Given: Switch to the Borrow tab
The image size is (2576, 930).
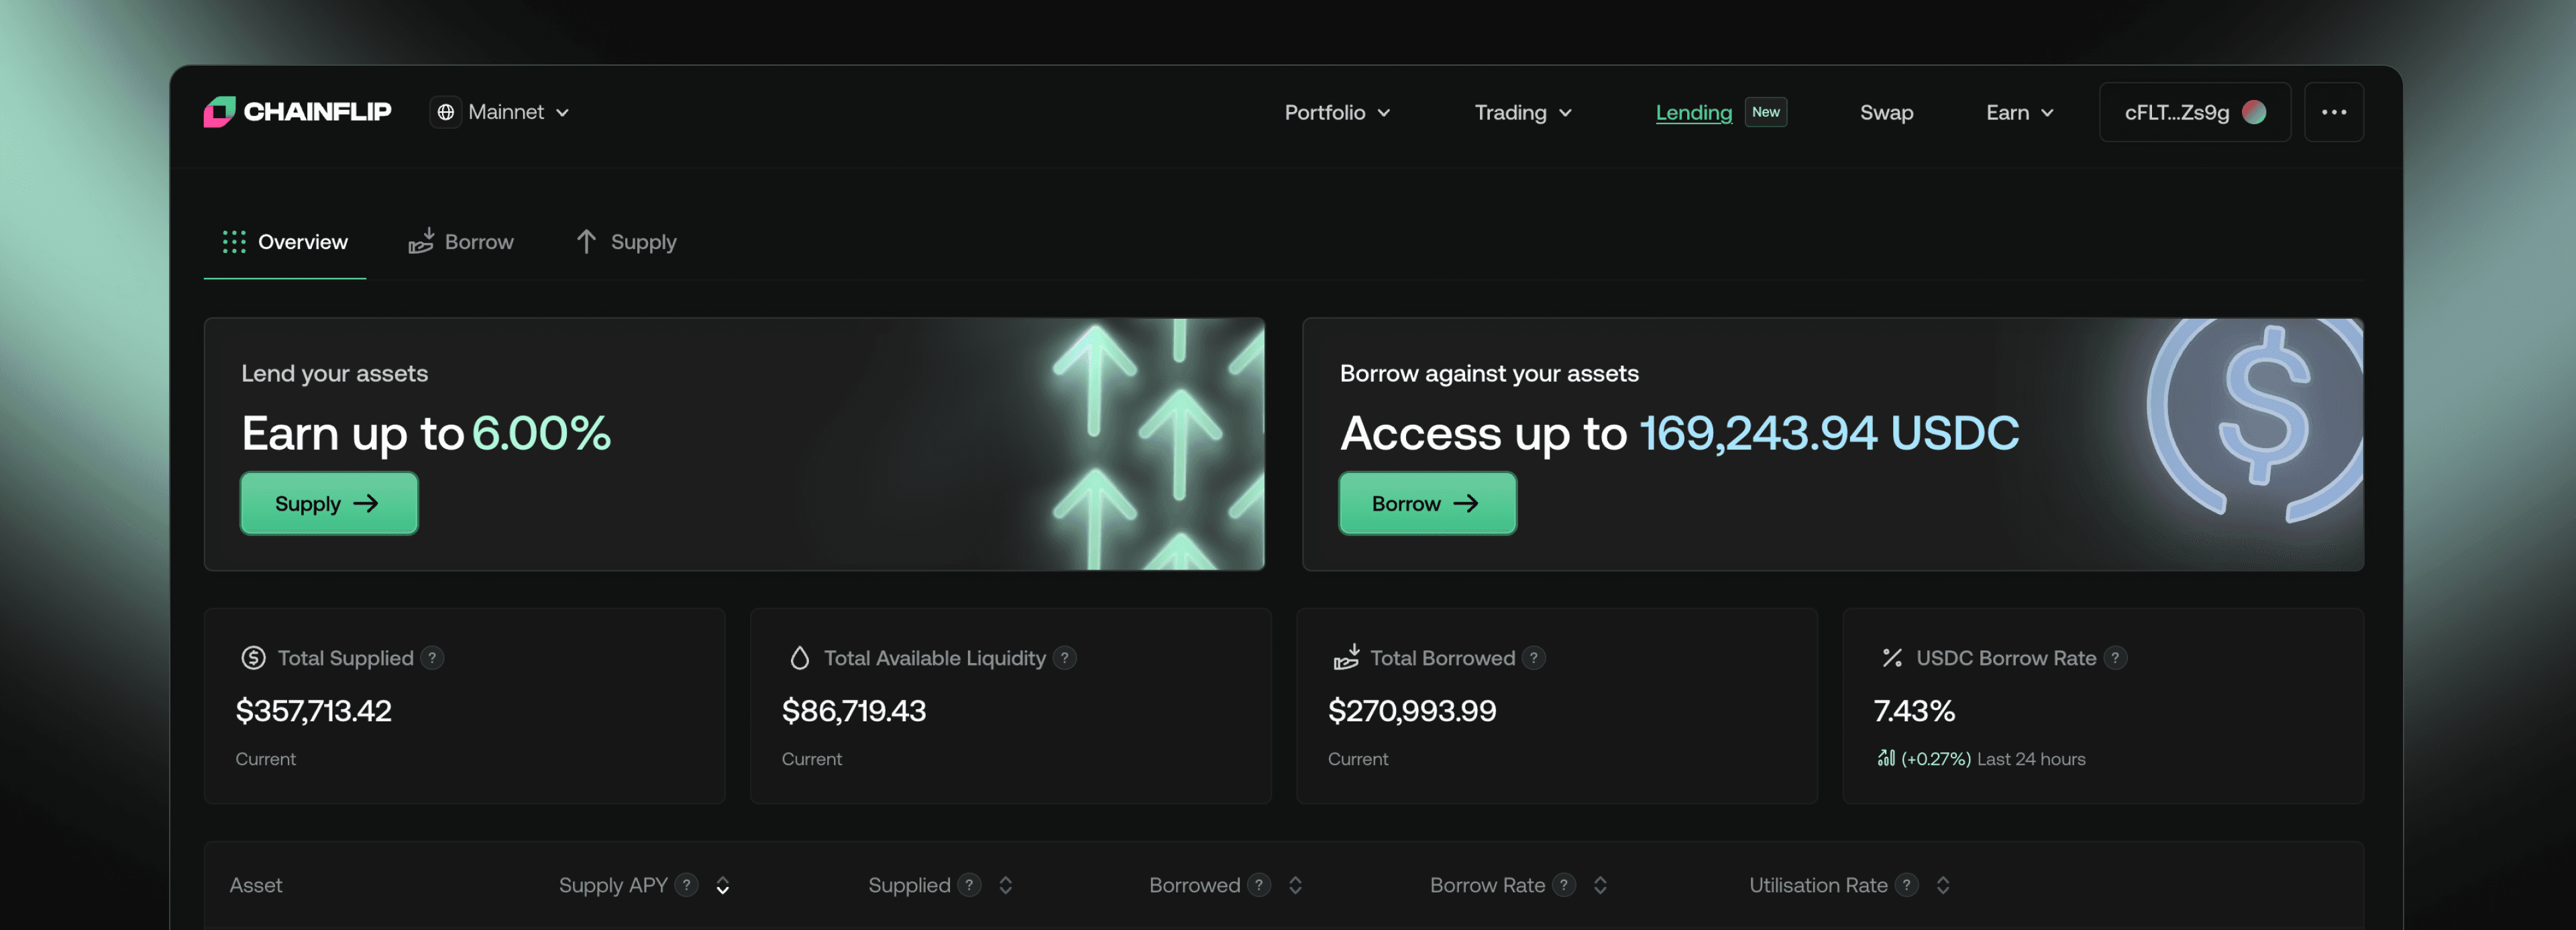Looking at the screenshot, I should tap(461, 242).
